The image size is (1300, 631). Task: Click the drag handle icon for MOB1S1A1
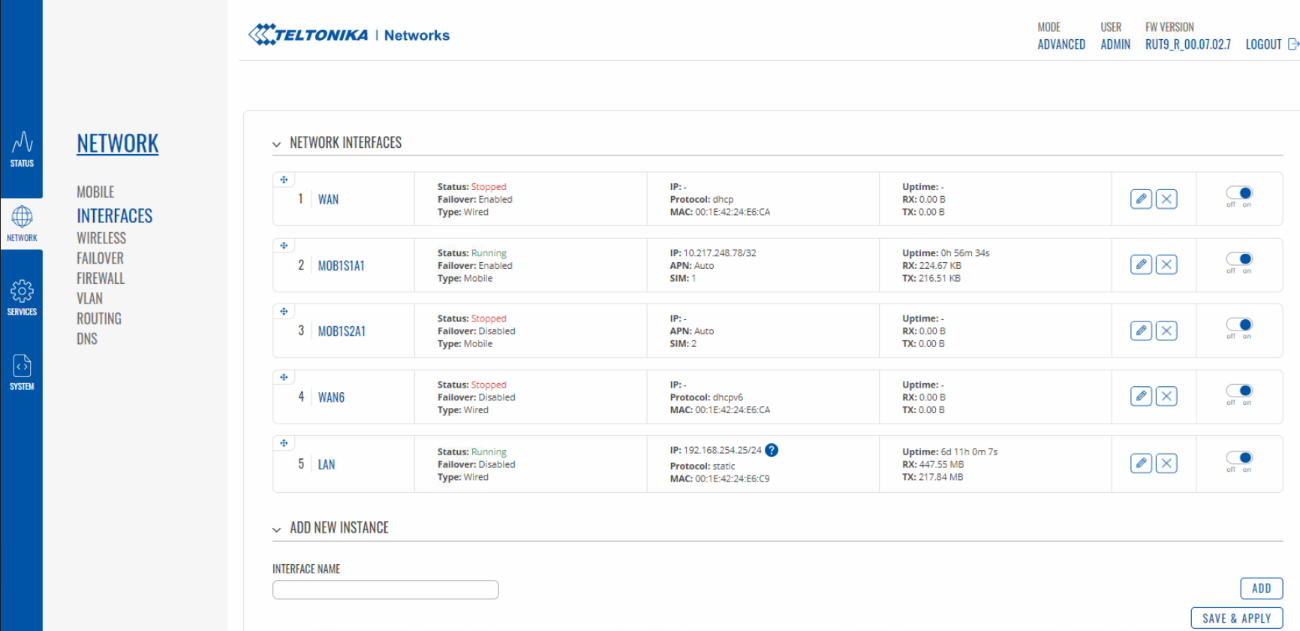284,245
